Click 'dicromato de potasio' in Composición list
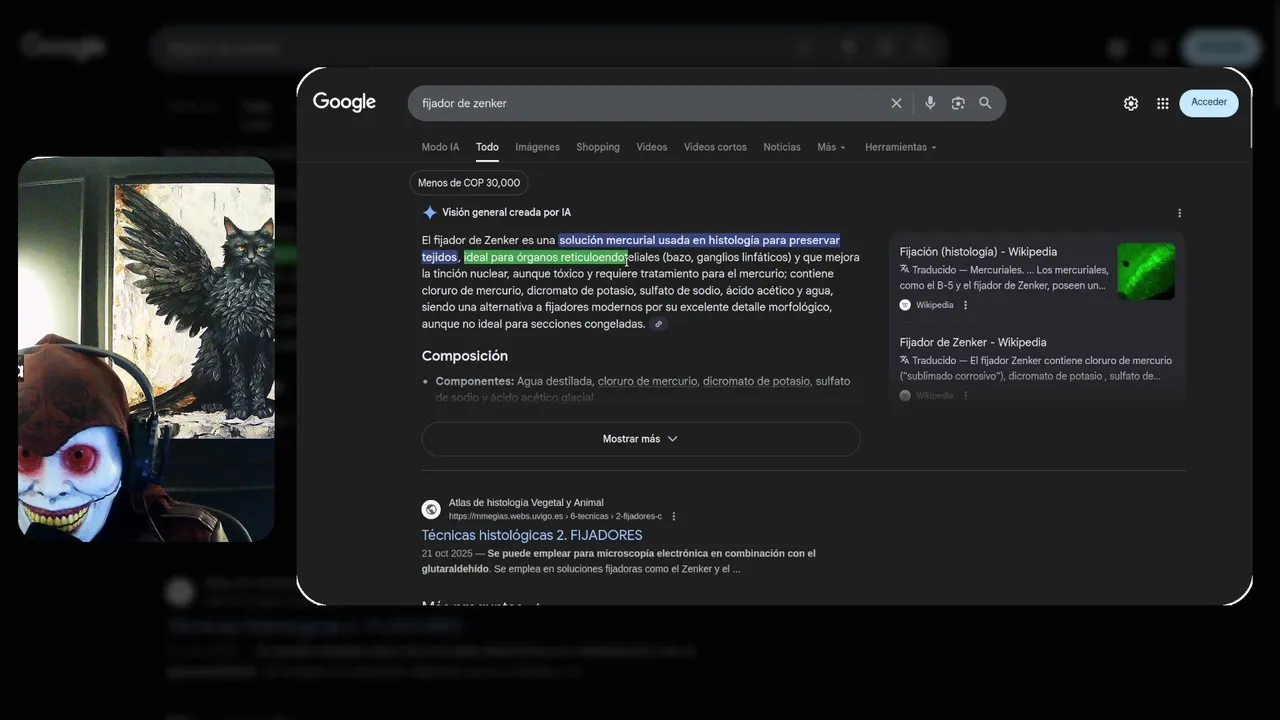Viewport: 1280px width, 720px height. pos(756,381)
